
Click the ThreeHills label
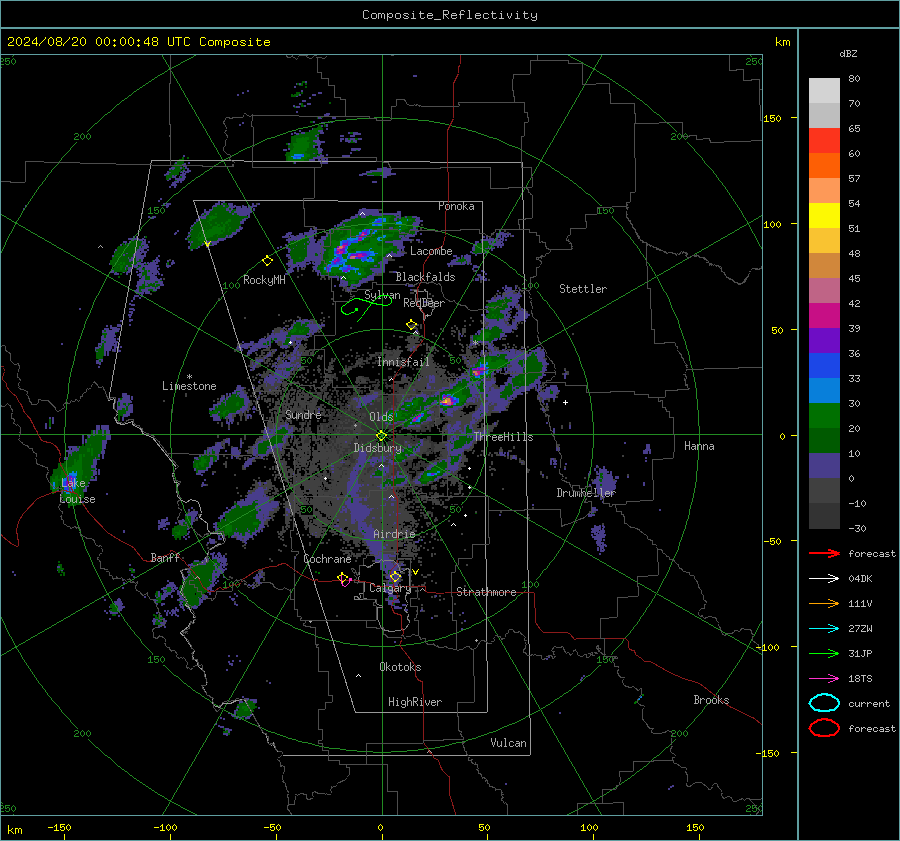coord(503,437)
